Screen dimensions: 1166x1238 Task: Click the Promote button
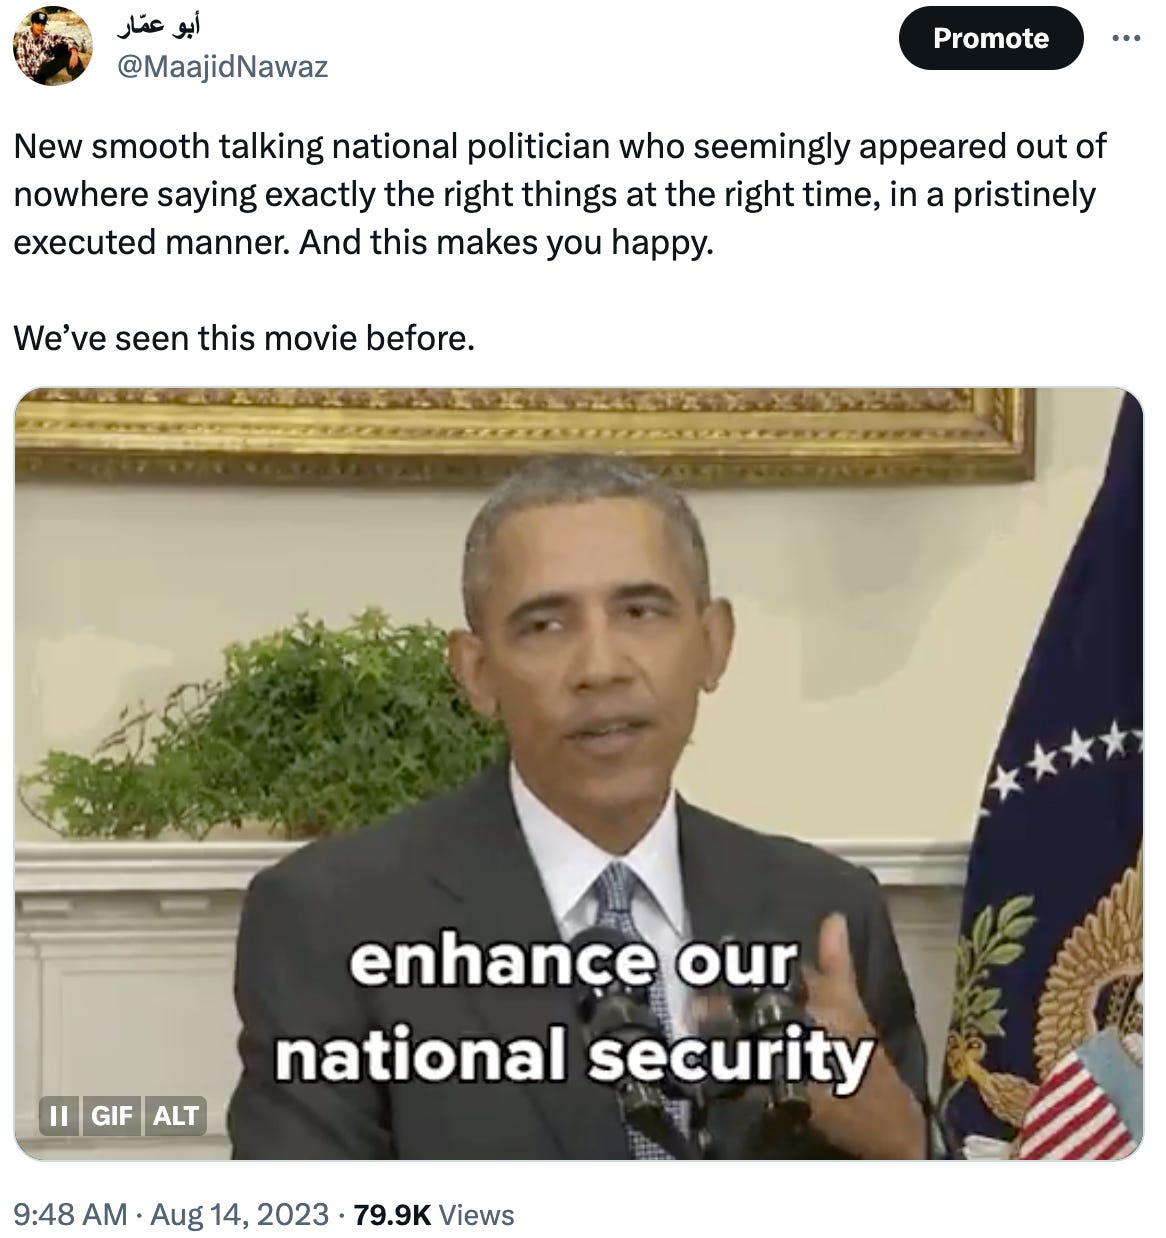[x=991, y=38]
